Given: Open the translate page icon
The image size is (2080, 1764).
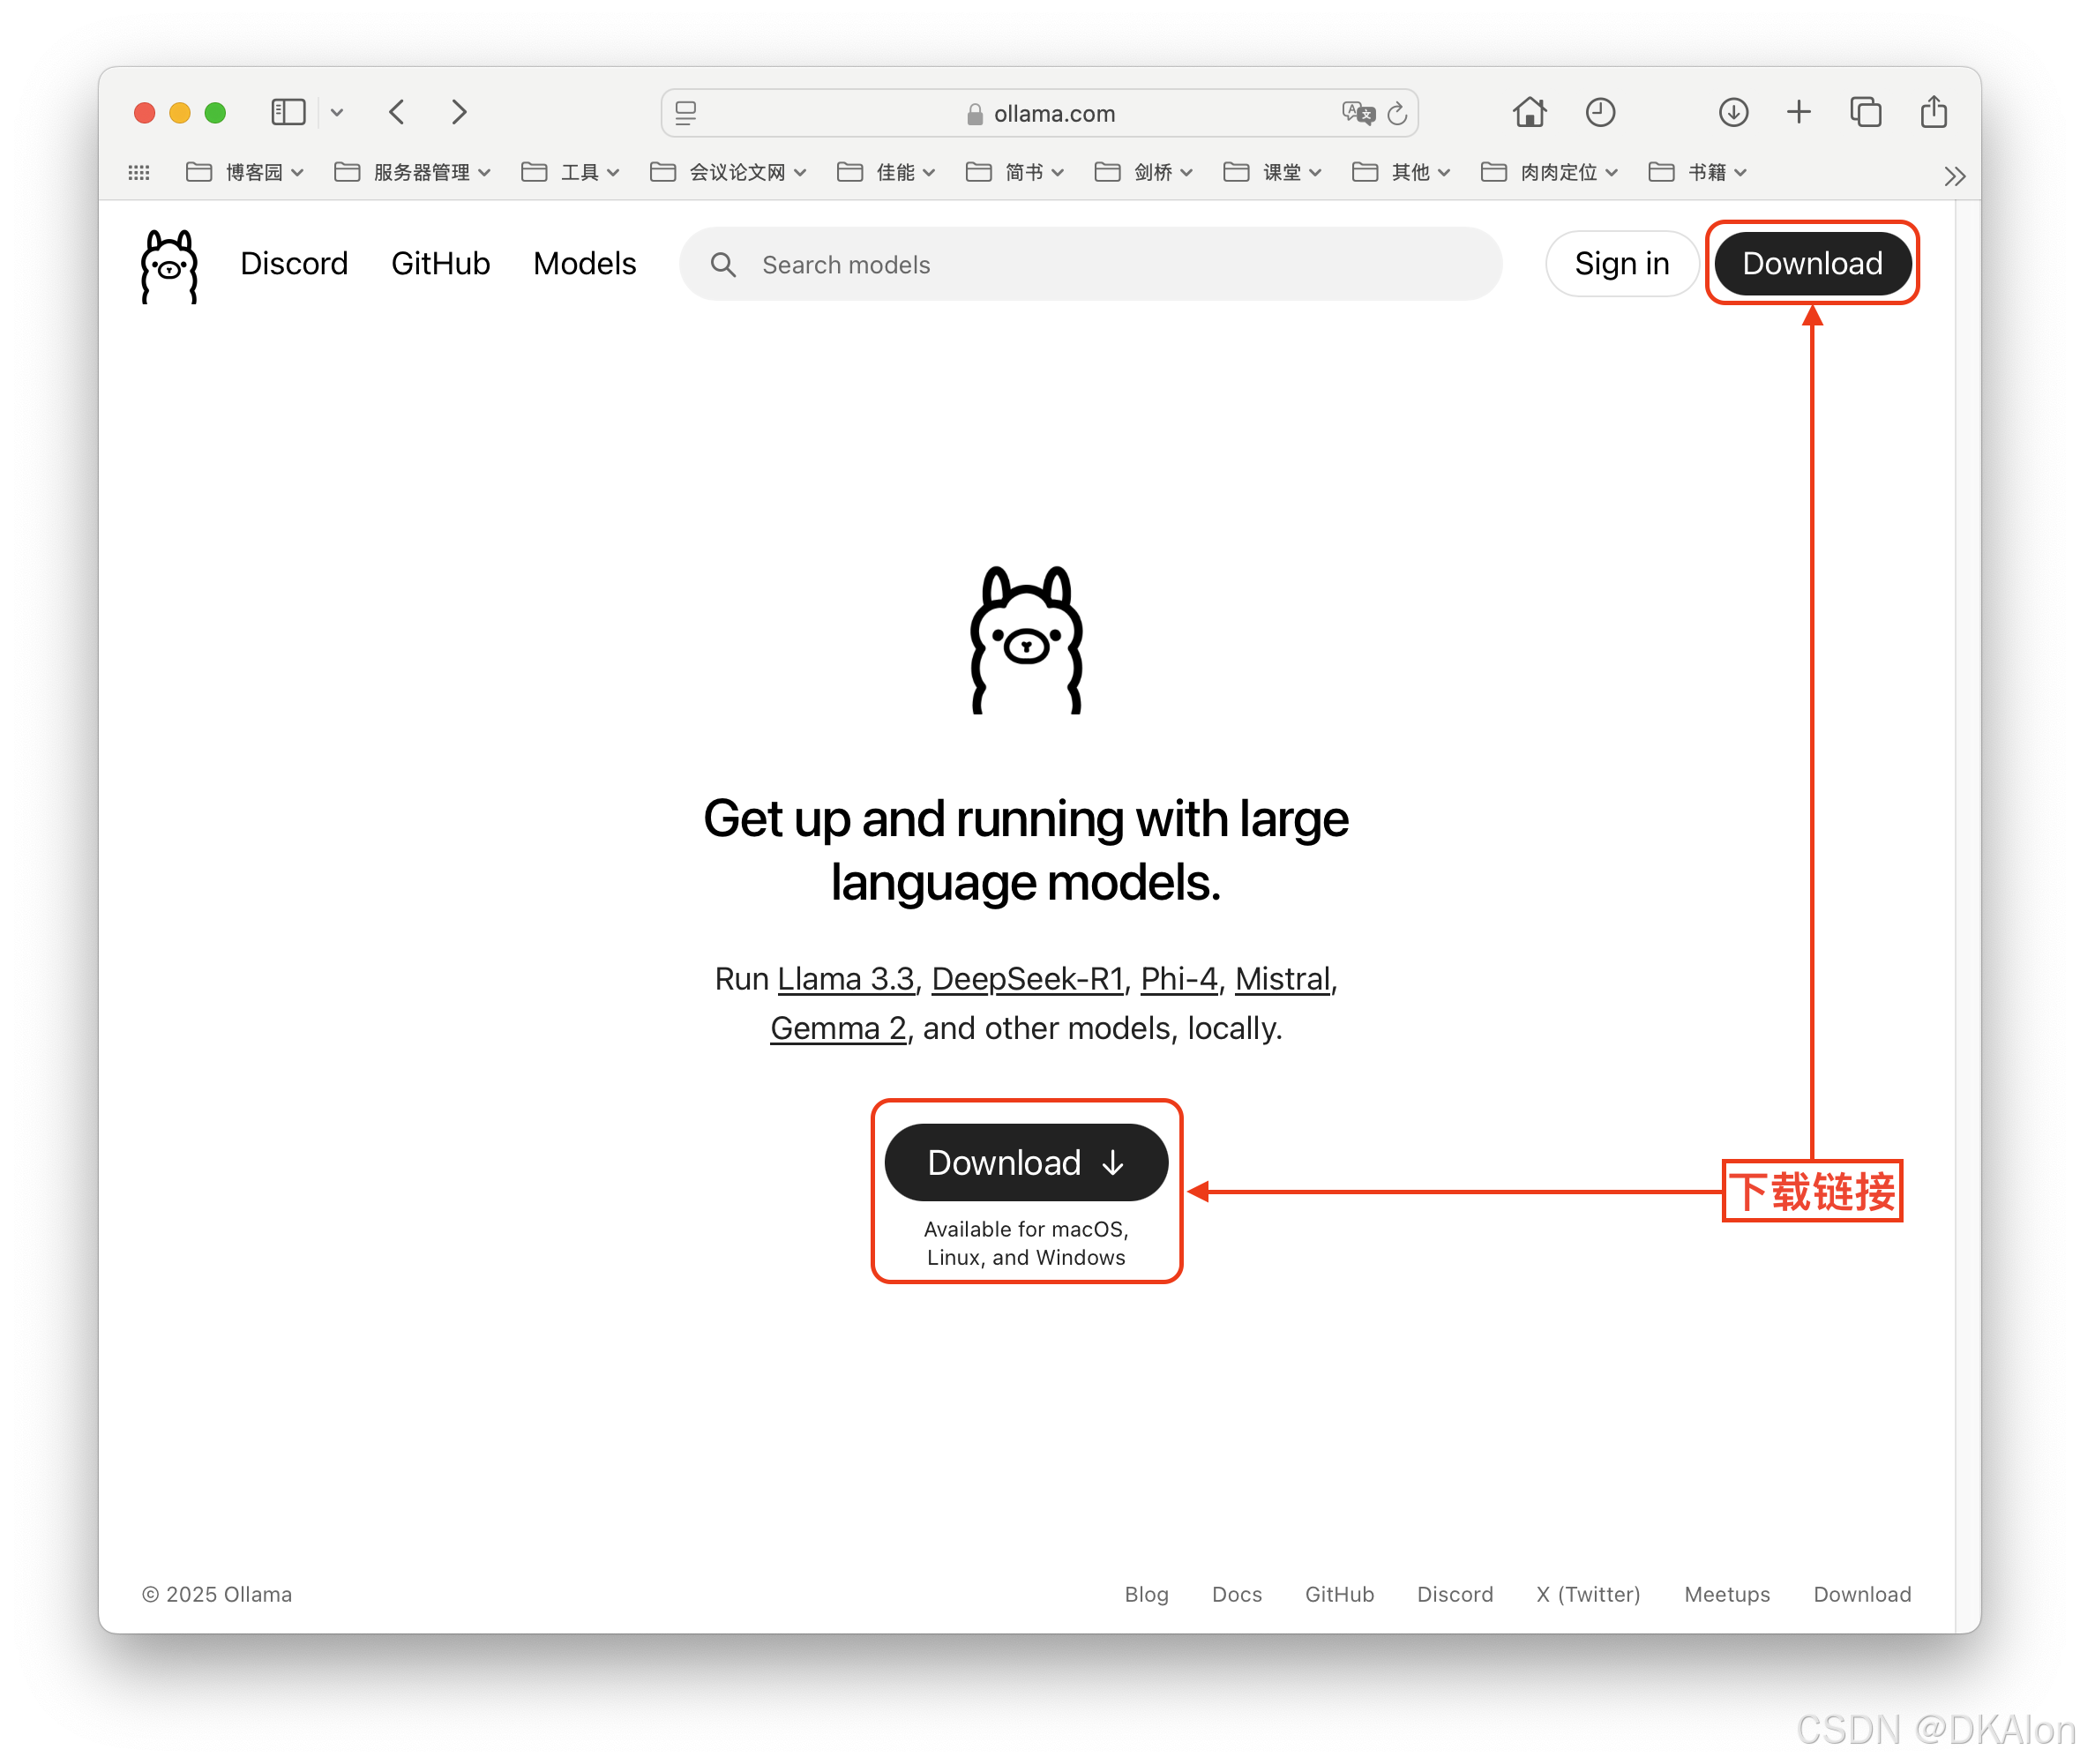Looking at the screenshot, I should tap(1358, 113).
